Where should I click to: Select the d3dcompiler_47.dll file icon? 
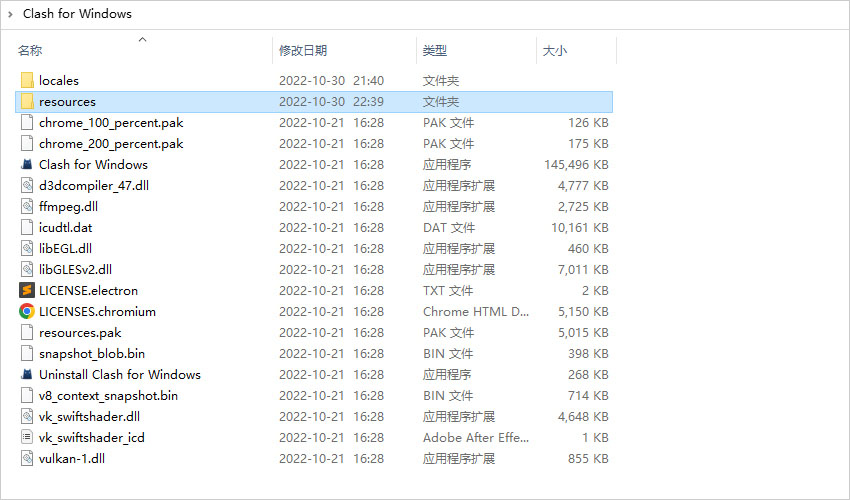(27, 186)
